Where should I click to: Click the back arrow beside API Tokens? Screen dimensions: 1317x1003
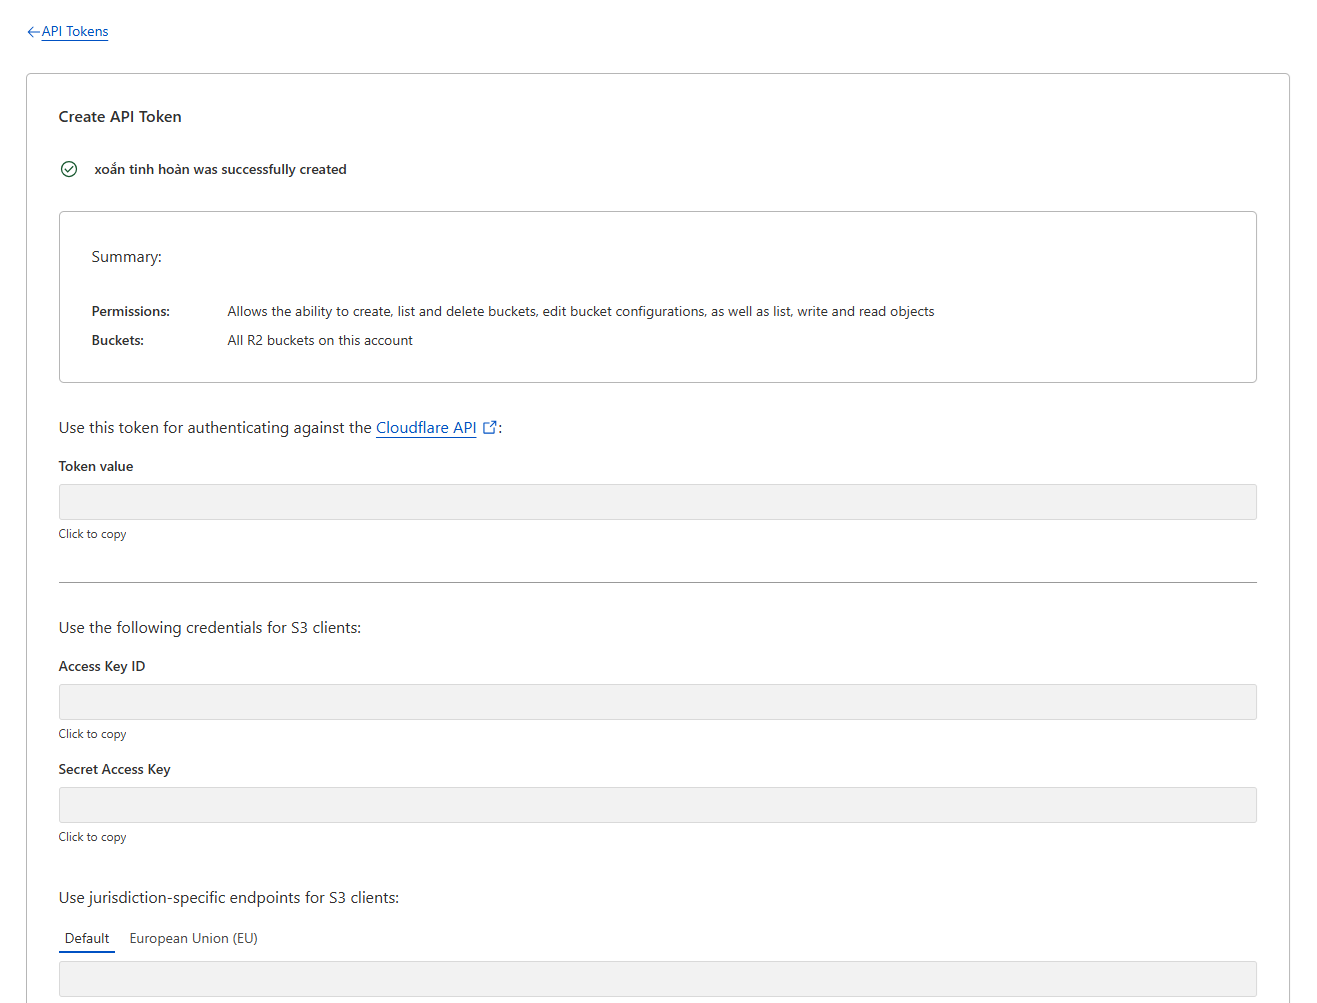(x=33, y=32)
